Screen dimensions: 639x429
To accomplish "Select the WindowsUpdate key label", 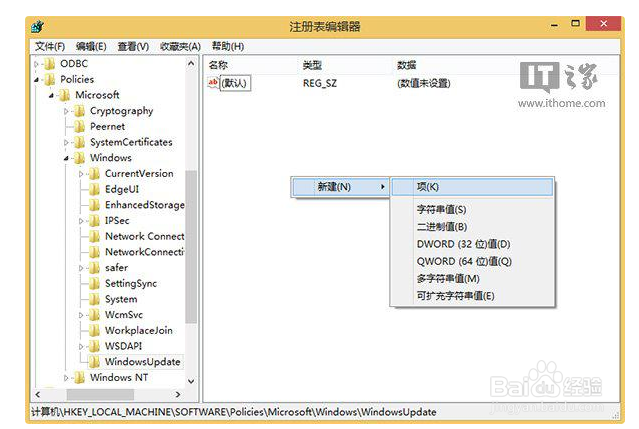I will (143, 362).
